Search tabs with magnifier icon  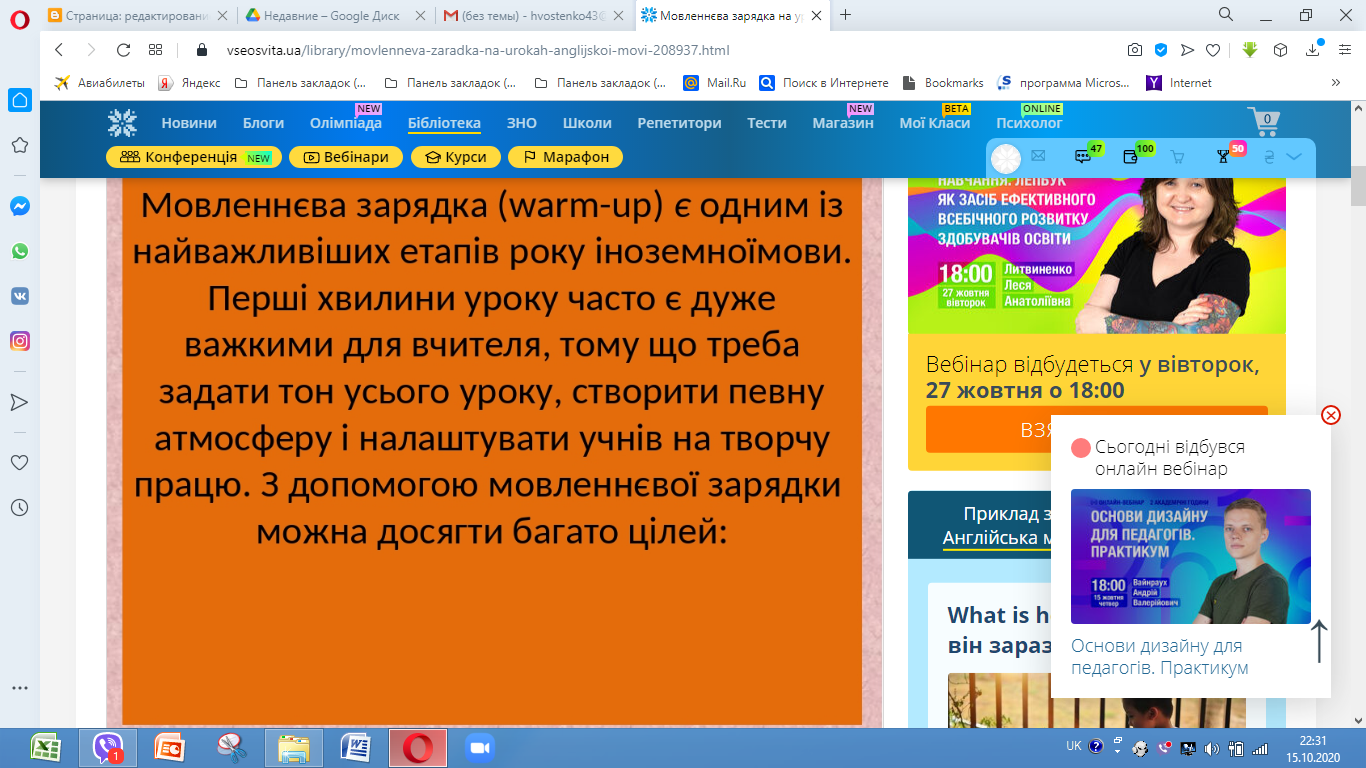pos(1225,14)
